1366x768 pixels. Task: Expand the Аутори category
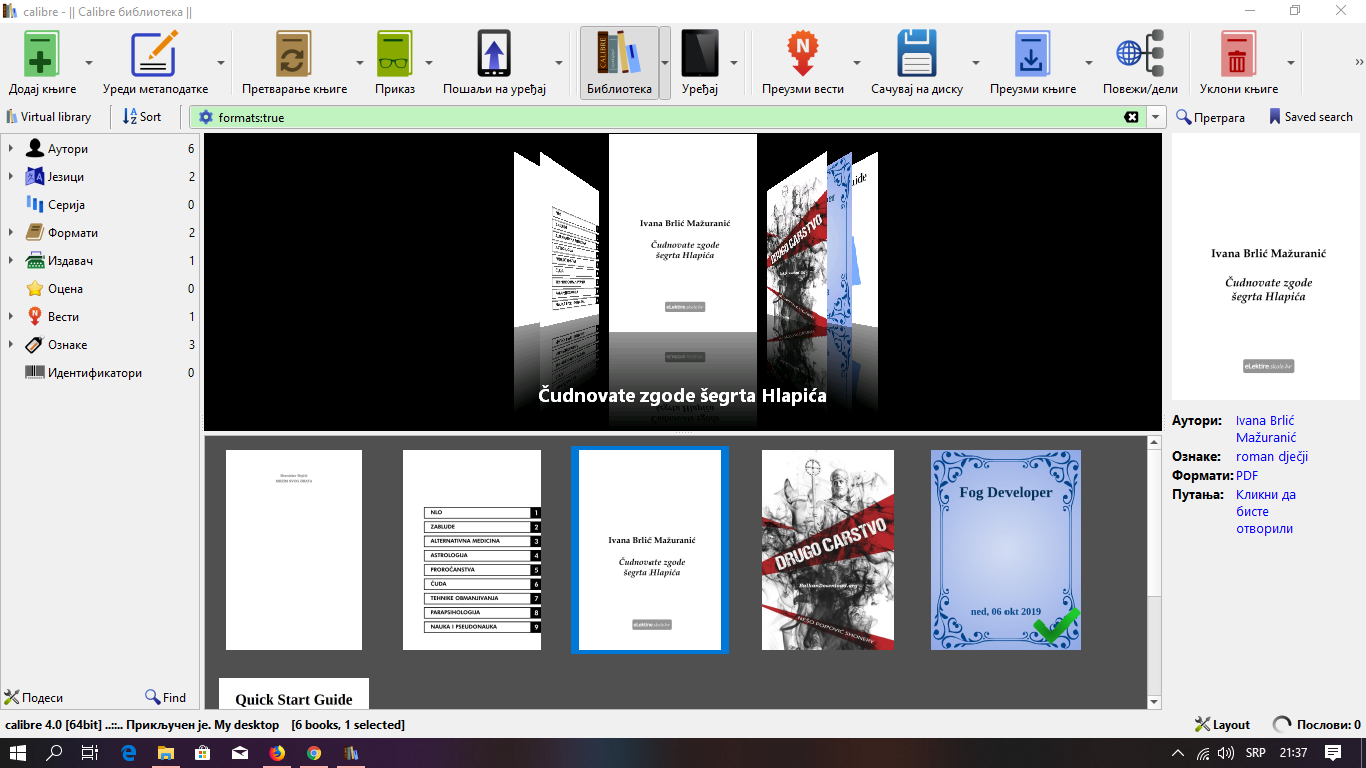[10, 149]
